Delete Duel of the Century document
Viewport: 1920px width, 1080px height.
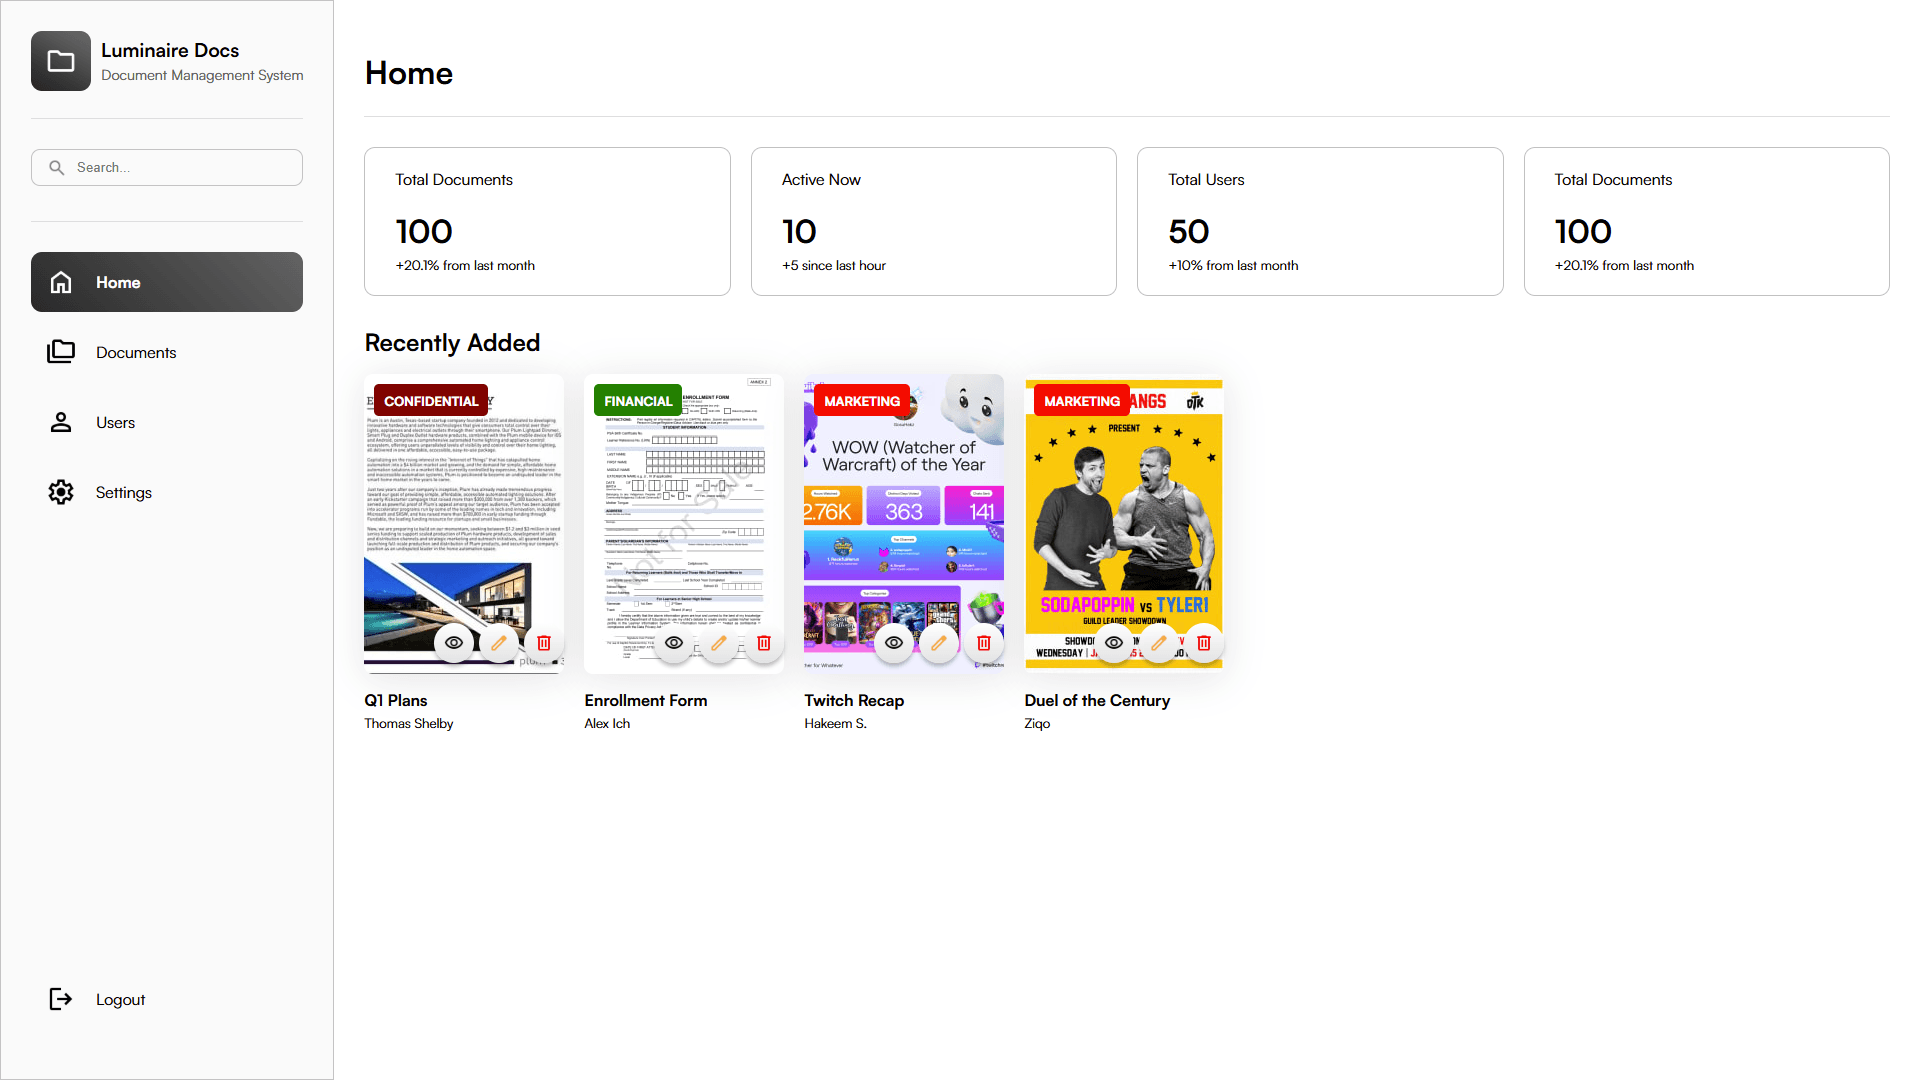[x=1204, y=643]
